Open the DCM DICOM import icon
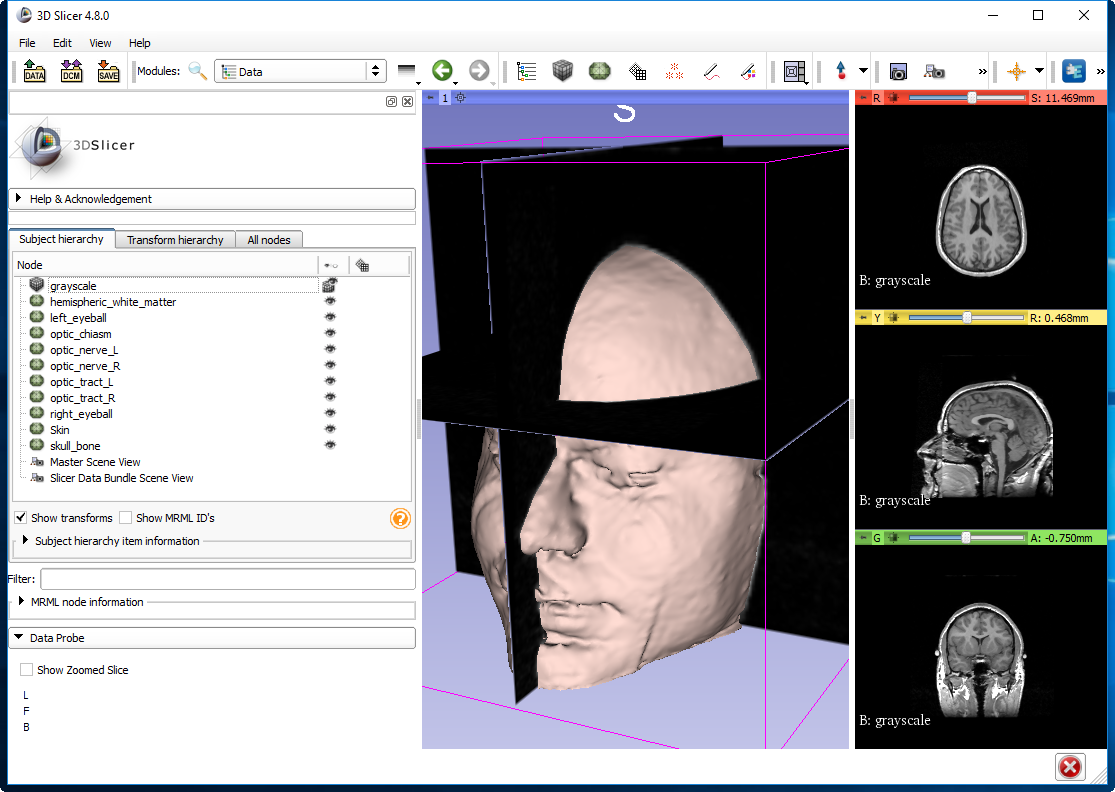 (x=71, y=71)
